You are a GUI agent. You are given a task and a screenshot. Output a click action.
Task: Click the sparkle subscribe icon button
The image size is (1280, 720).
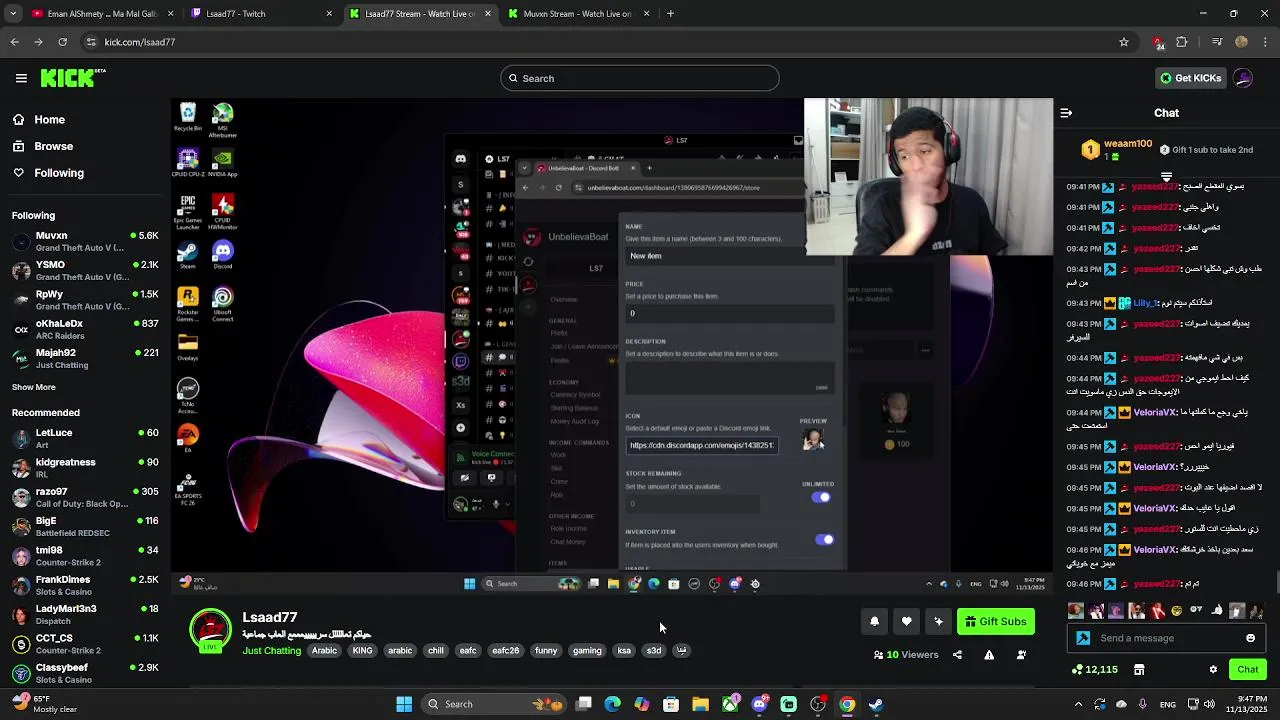[938, 622]
